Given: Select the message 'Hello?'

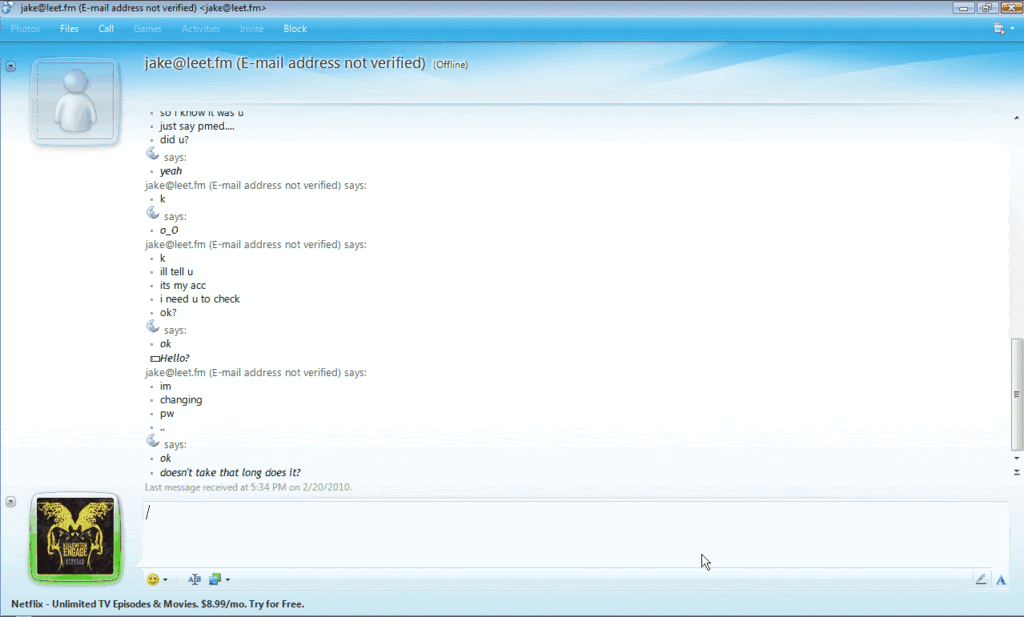Looking at the screenshot, I should (x=175, y=358).
